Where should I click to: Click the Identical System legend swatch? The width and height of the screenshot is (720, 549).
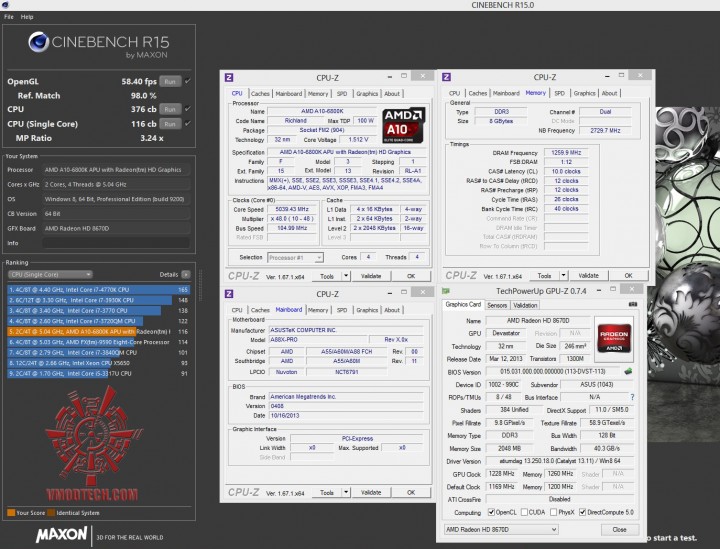pos(51,513)
